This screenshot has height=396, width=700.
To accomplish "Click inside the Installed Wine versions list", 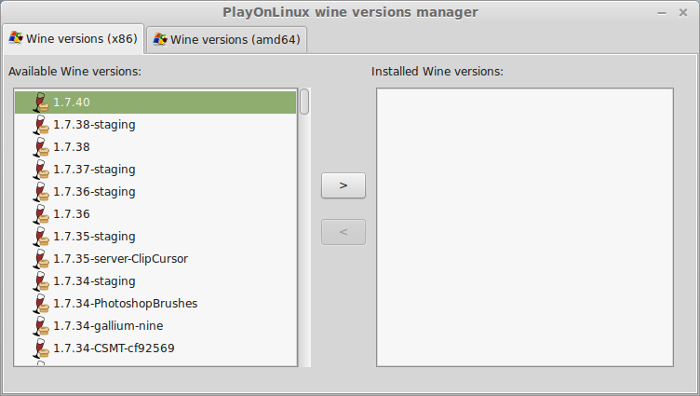I will [x=525, y=227].
